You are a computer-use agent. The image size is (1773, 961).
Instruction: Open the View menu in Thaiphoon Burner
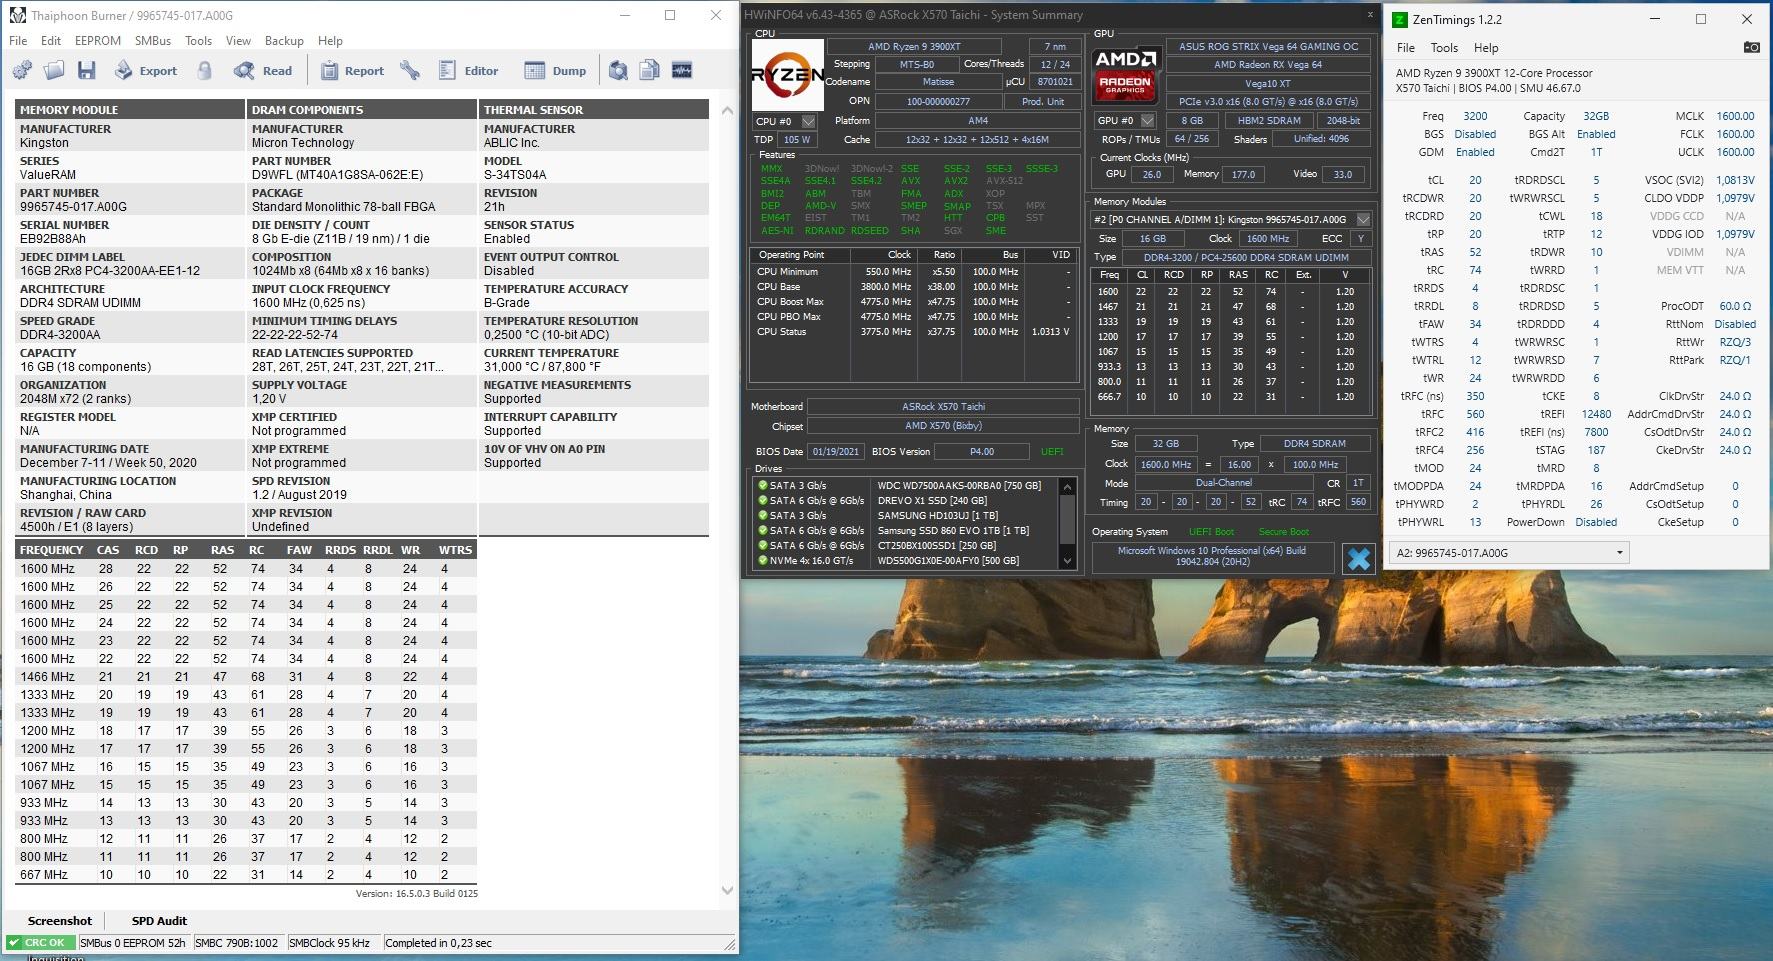click(238, 41)
